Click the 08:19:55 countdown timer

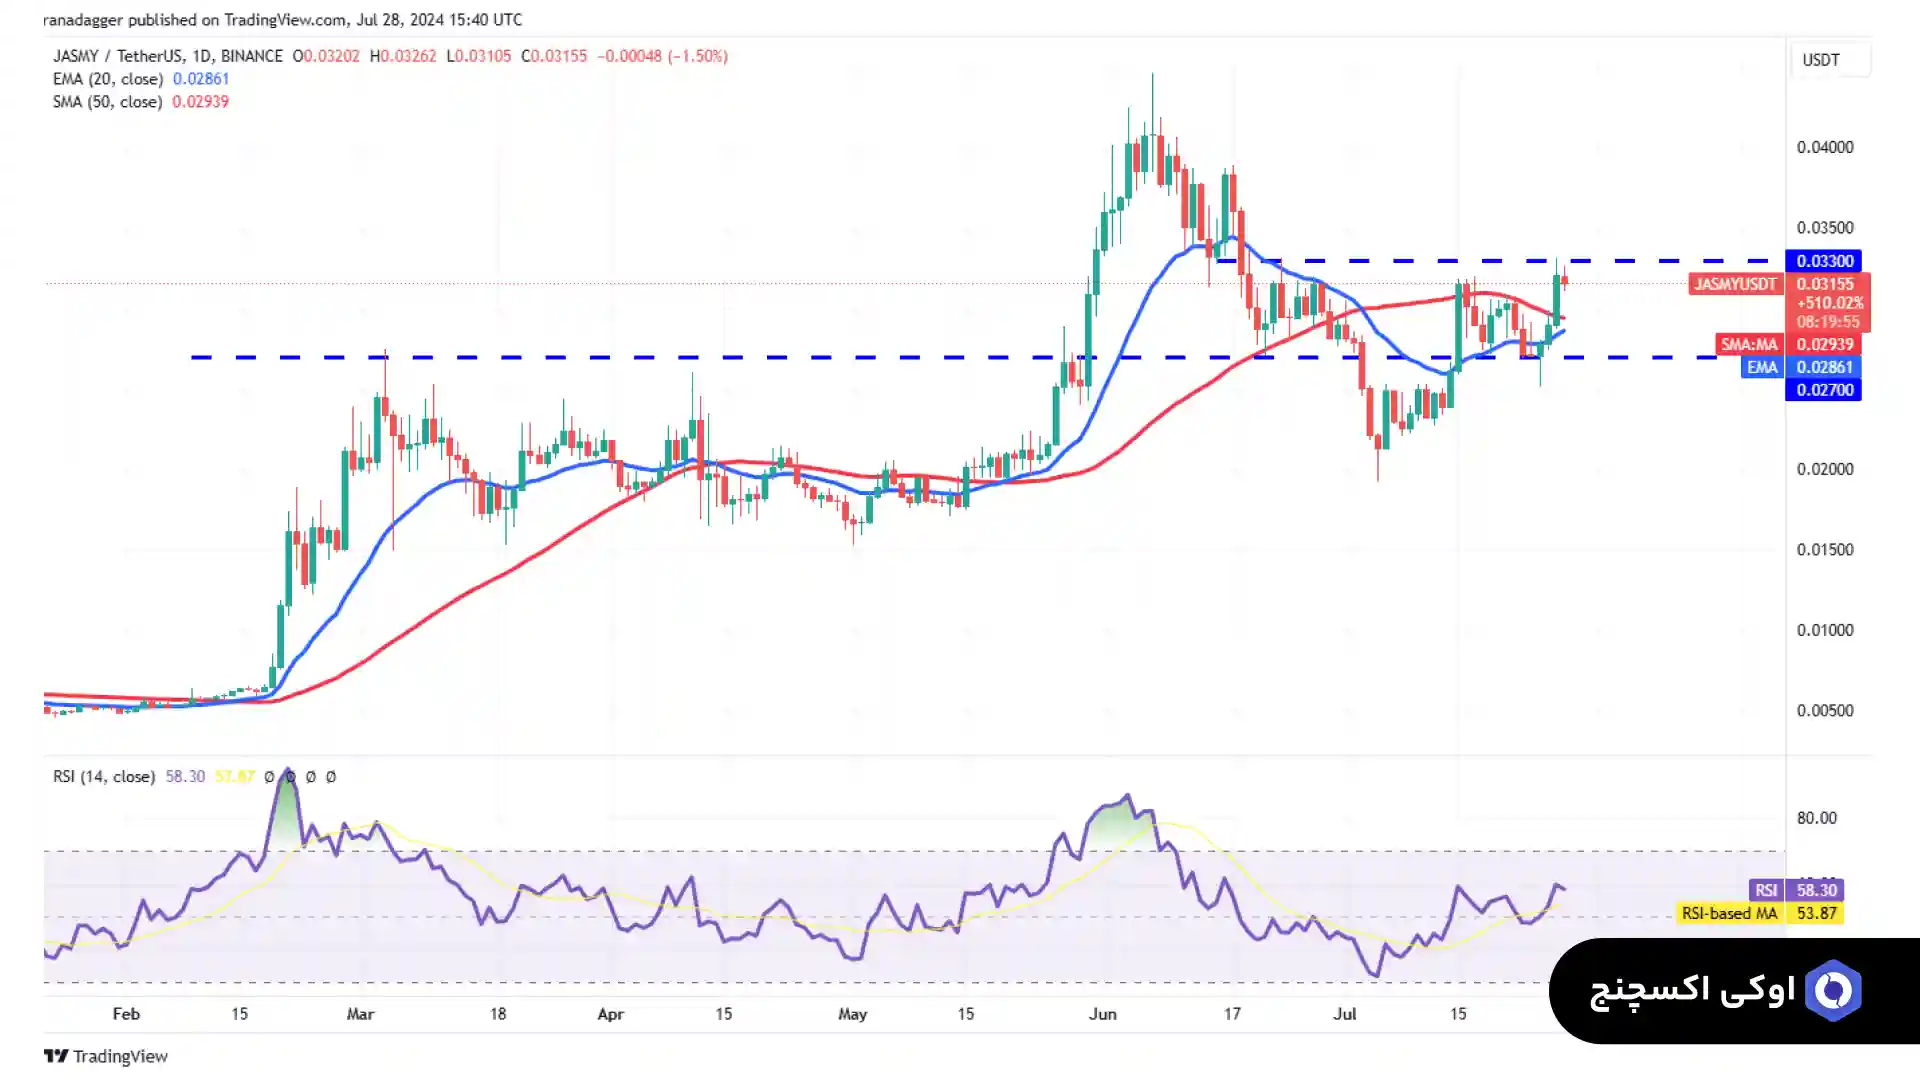tap(1829, 322)
